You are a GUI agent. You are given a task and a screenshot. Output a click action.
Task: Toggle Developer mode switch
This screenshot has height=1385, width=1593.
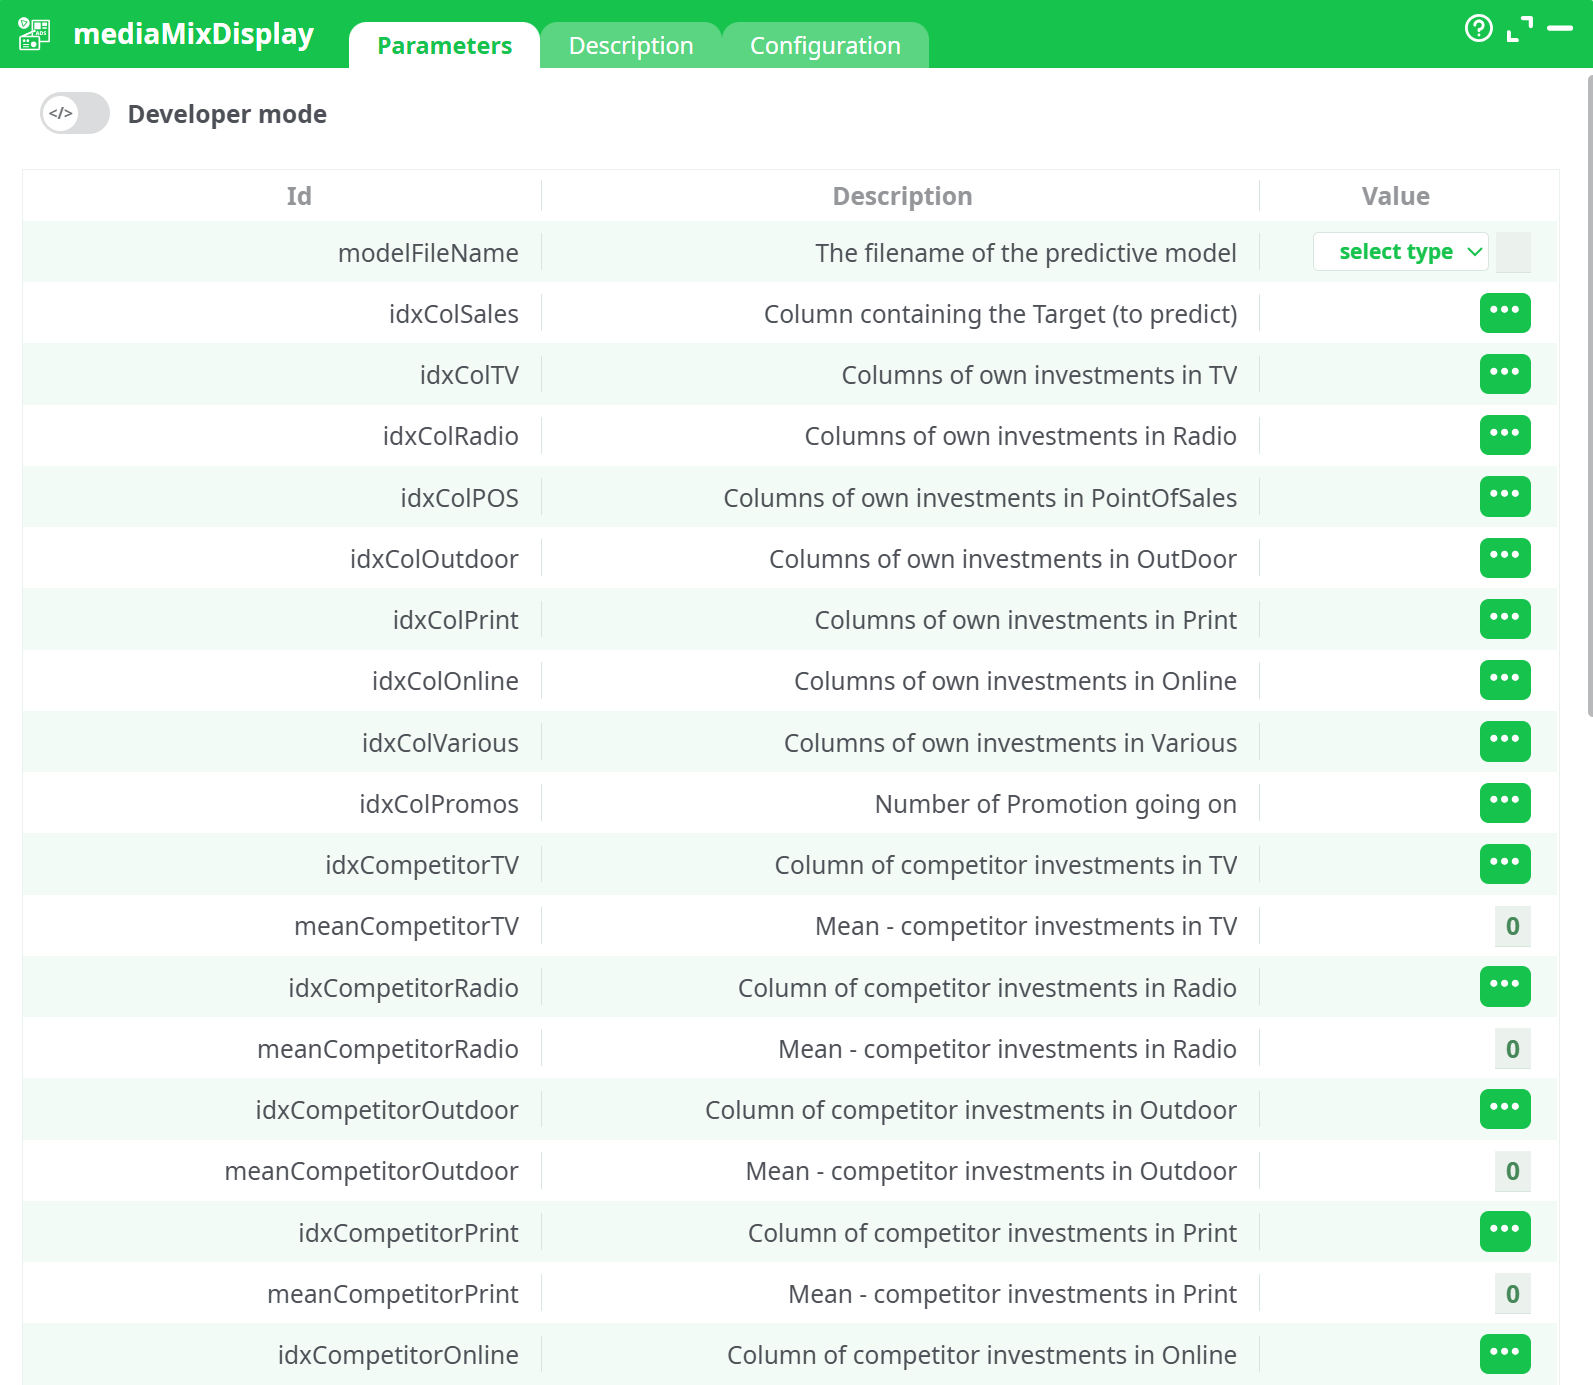click(75, 114)
